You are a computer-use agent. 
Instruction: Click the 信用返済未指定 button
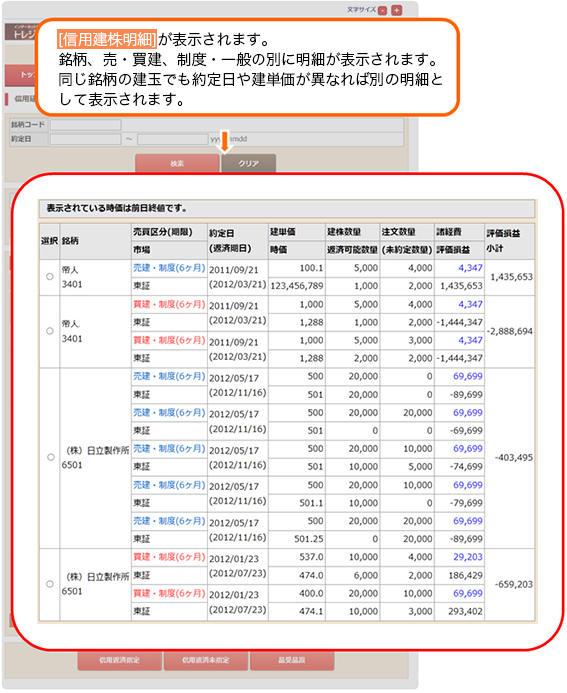click(x=205, y=660)
